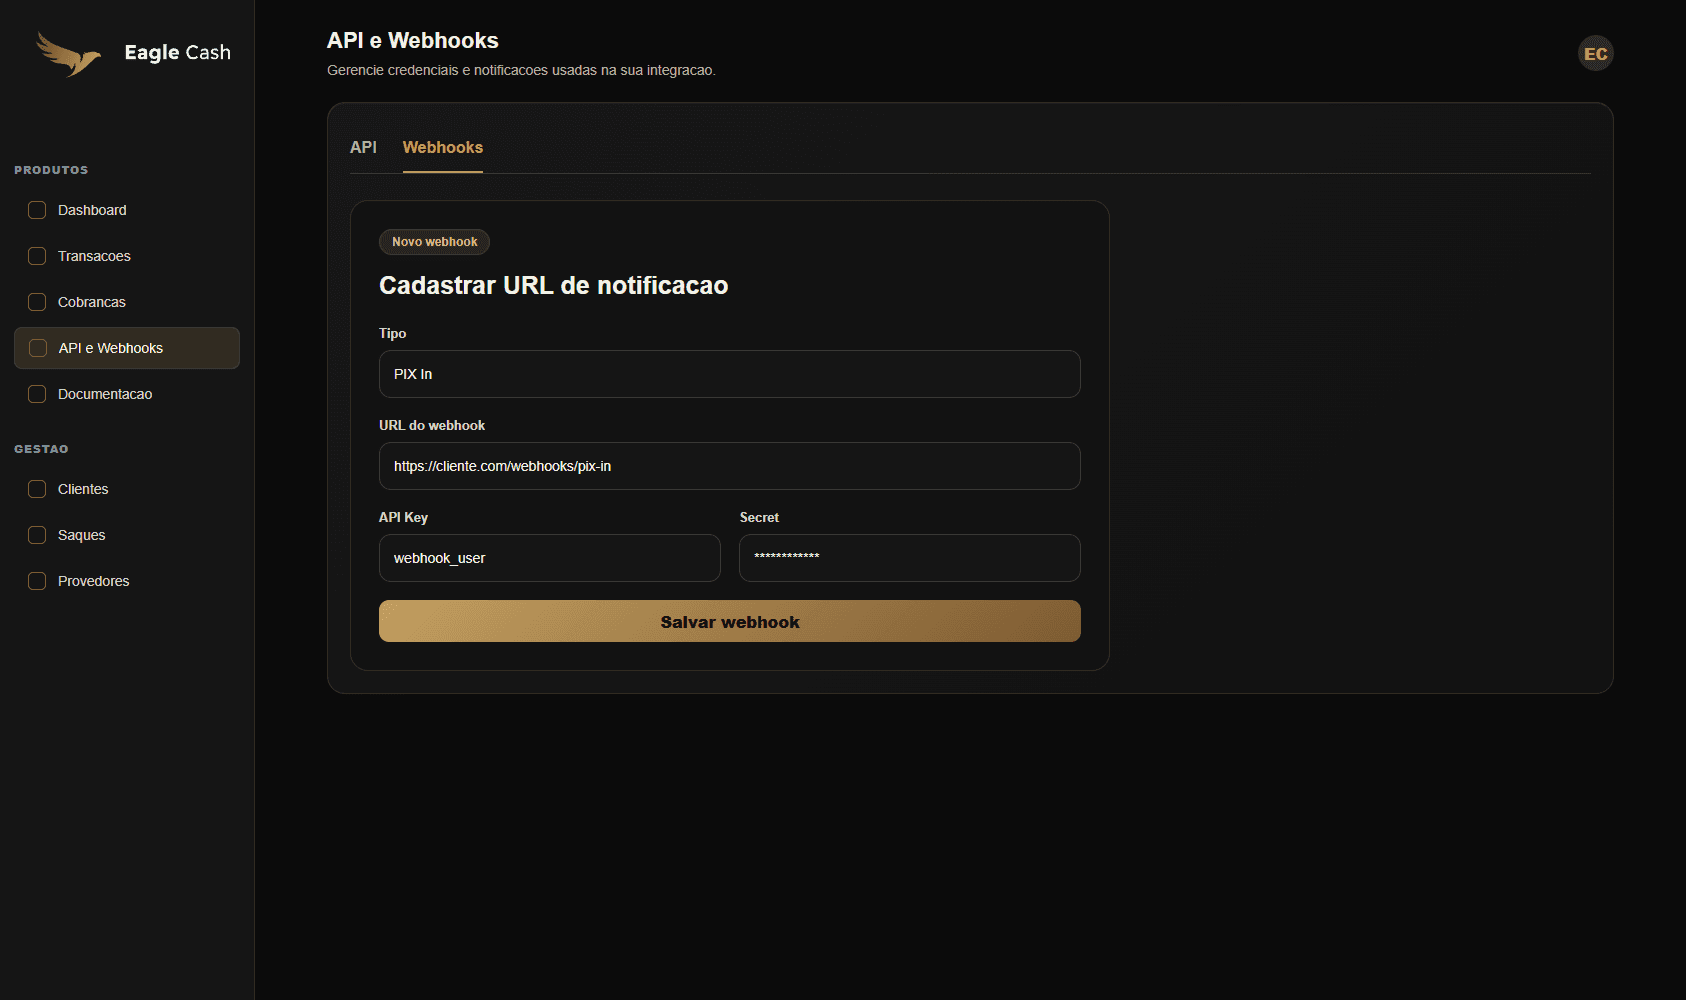
Task: Open the Tipo dropdown showing PIX In
Action: pos(730,374)
